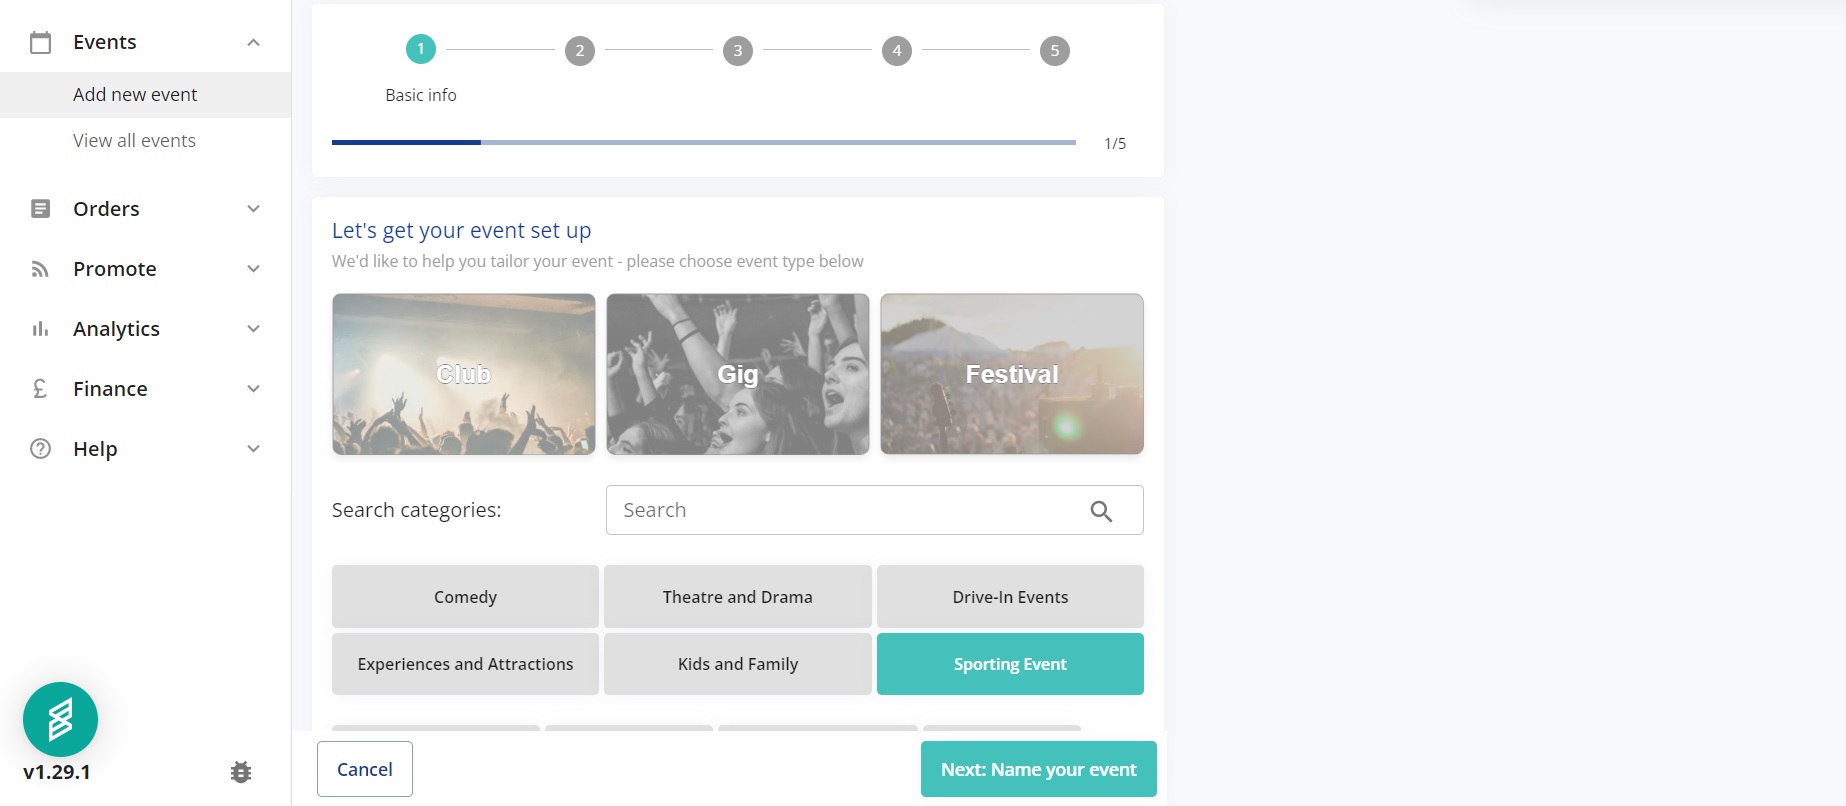Open the View all events page

pos(134,141)
